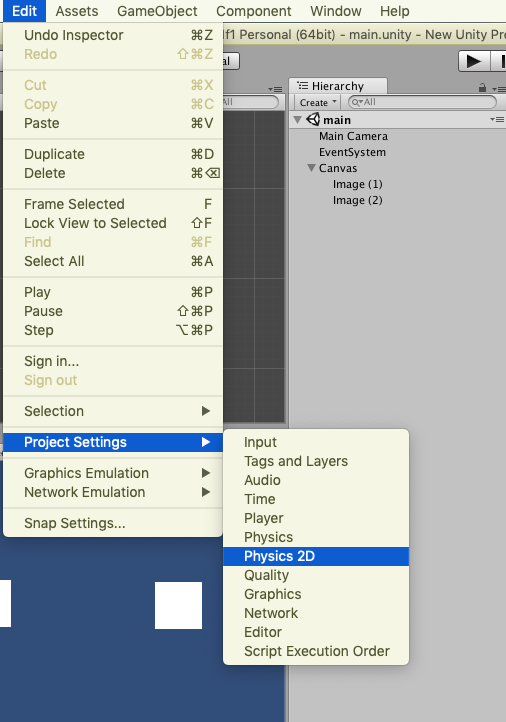Collapse the Canvas object tree
Screen dimensions: 506x722
point(312,168)
